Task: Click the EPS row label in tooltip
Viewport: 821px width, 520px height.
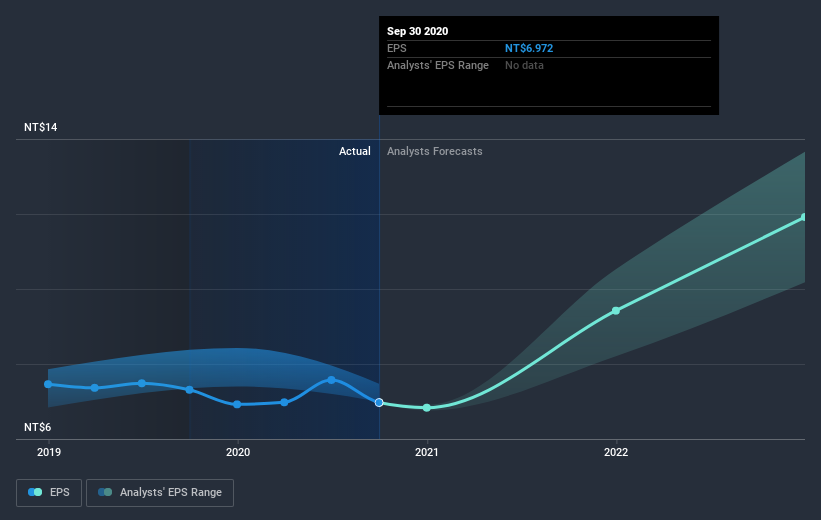Action: coord(396,48)
